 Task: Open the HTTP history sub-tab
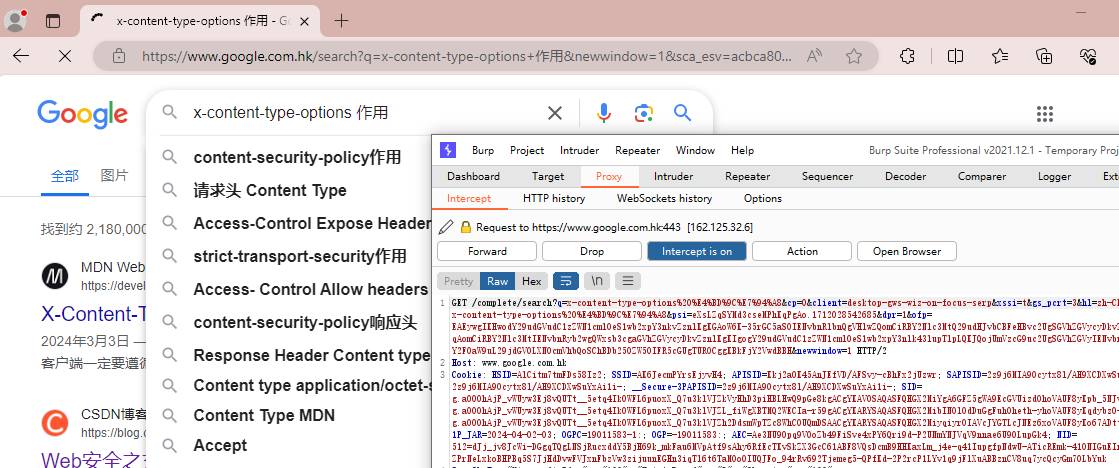(554, 198)
